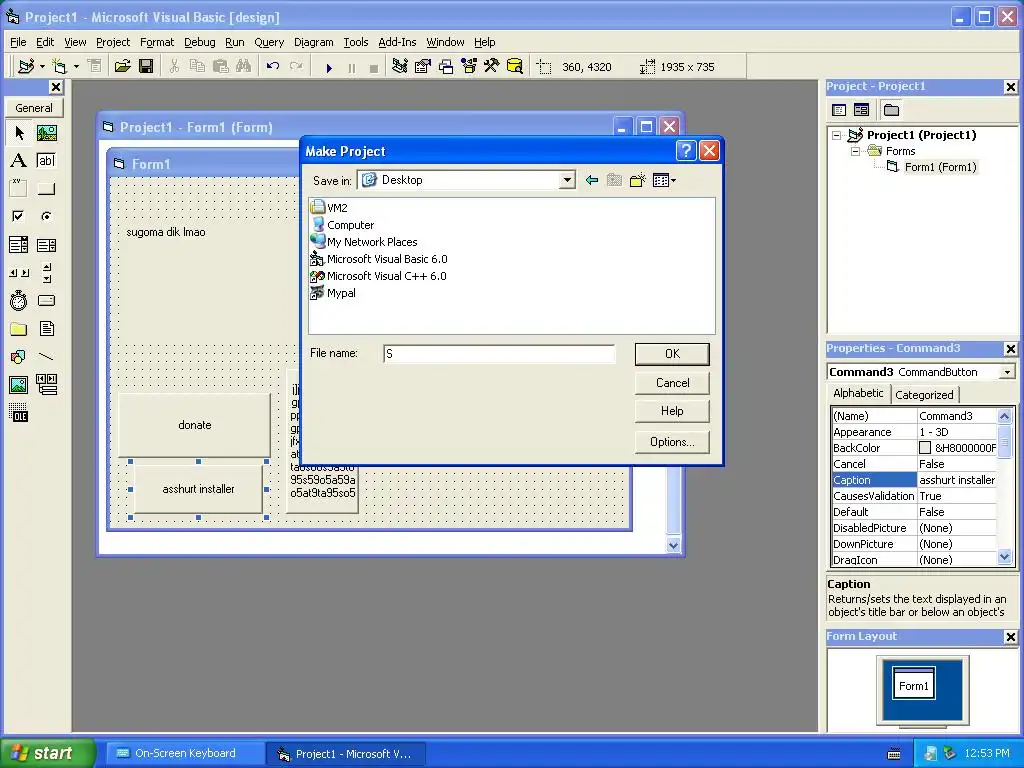This screenshot has width=1024, height=768.
Task: Open Properties Window from the toolbar
Action: [x=423, y=67]
